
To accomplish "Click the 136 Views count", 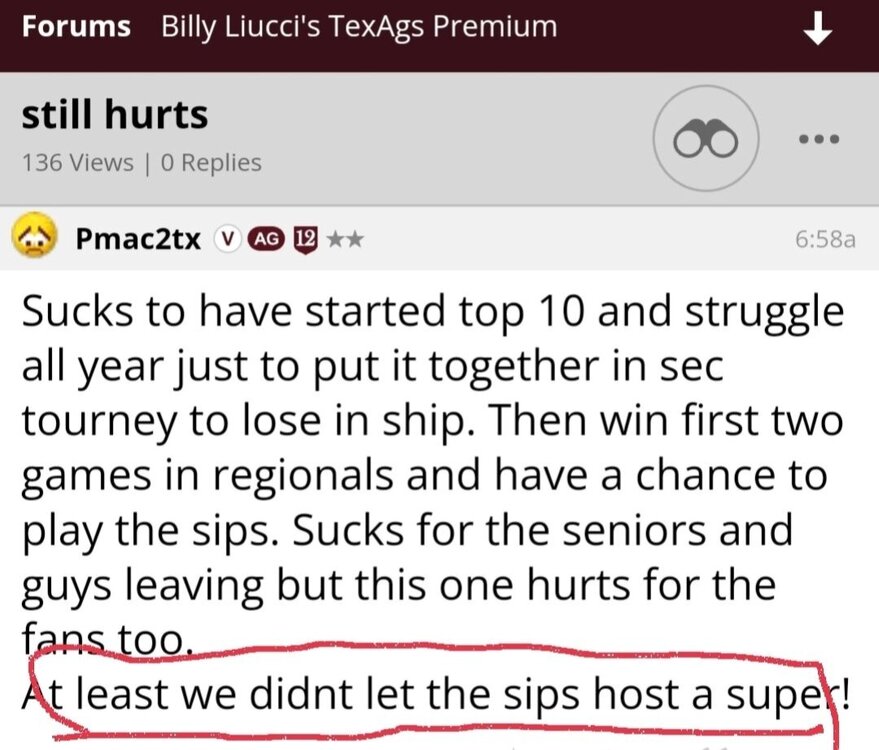I will tap(77, 162).
